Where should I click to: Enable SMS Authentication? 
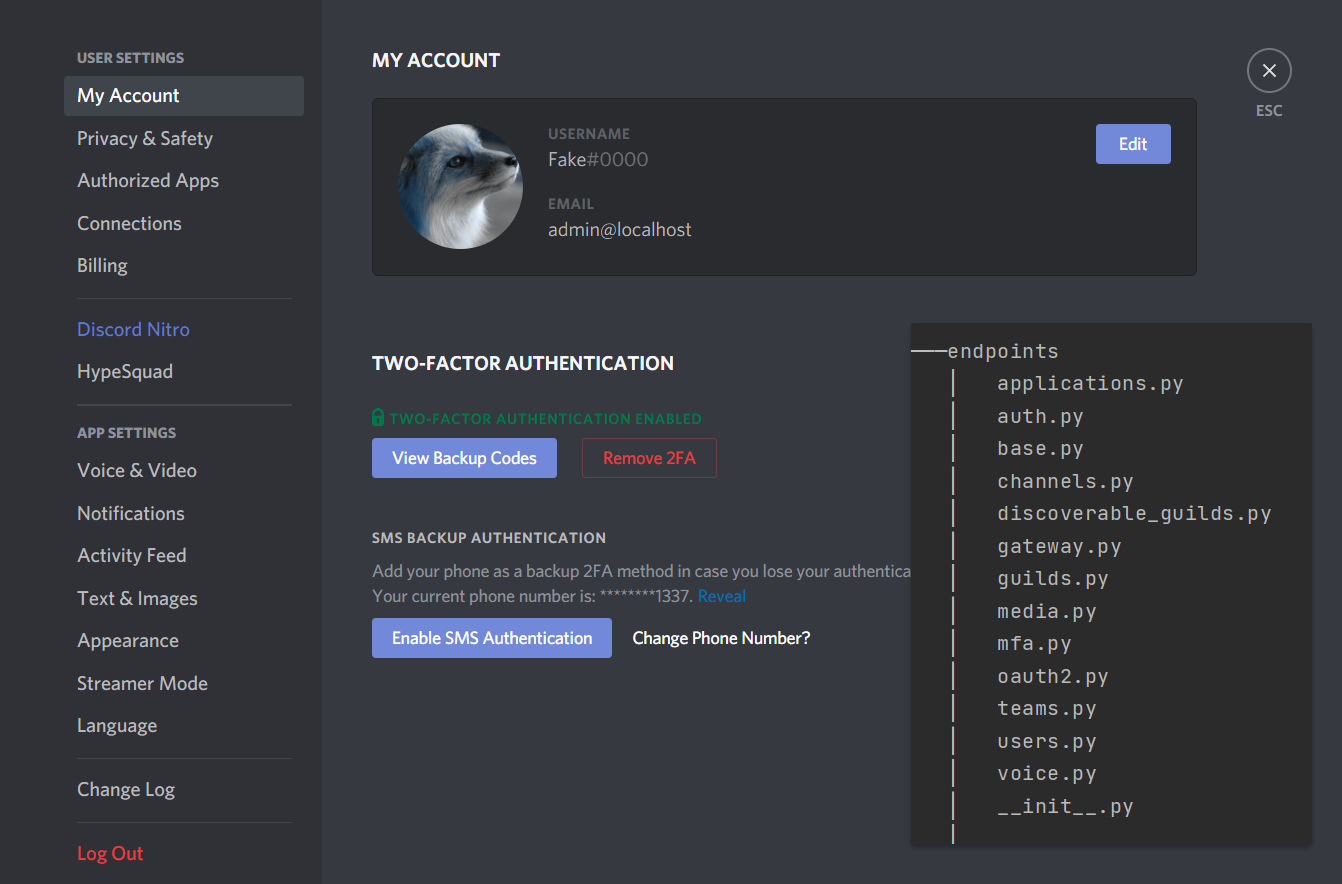(x=491, y=638)
